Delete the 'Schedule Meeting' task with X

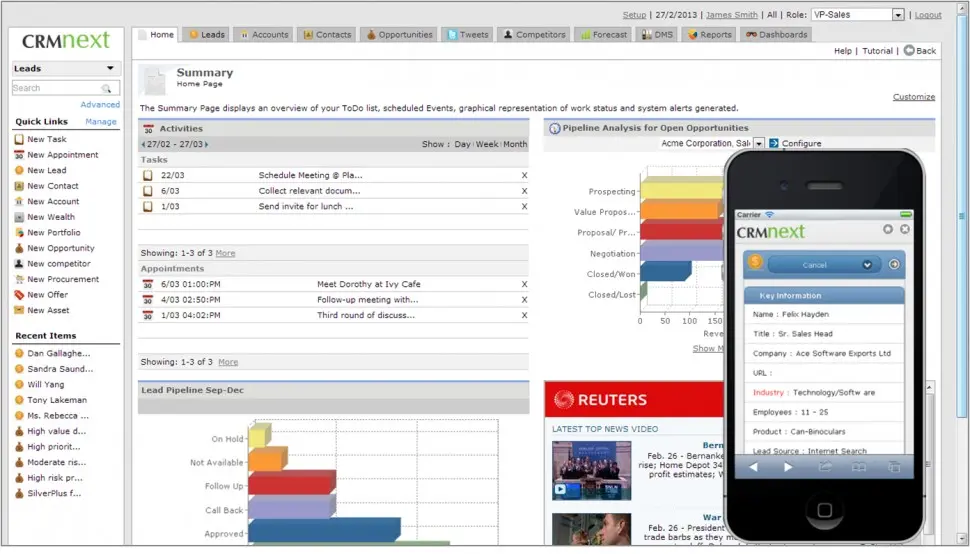(524, 175)
